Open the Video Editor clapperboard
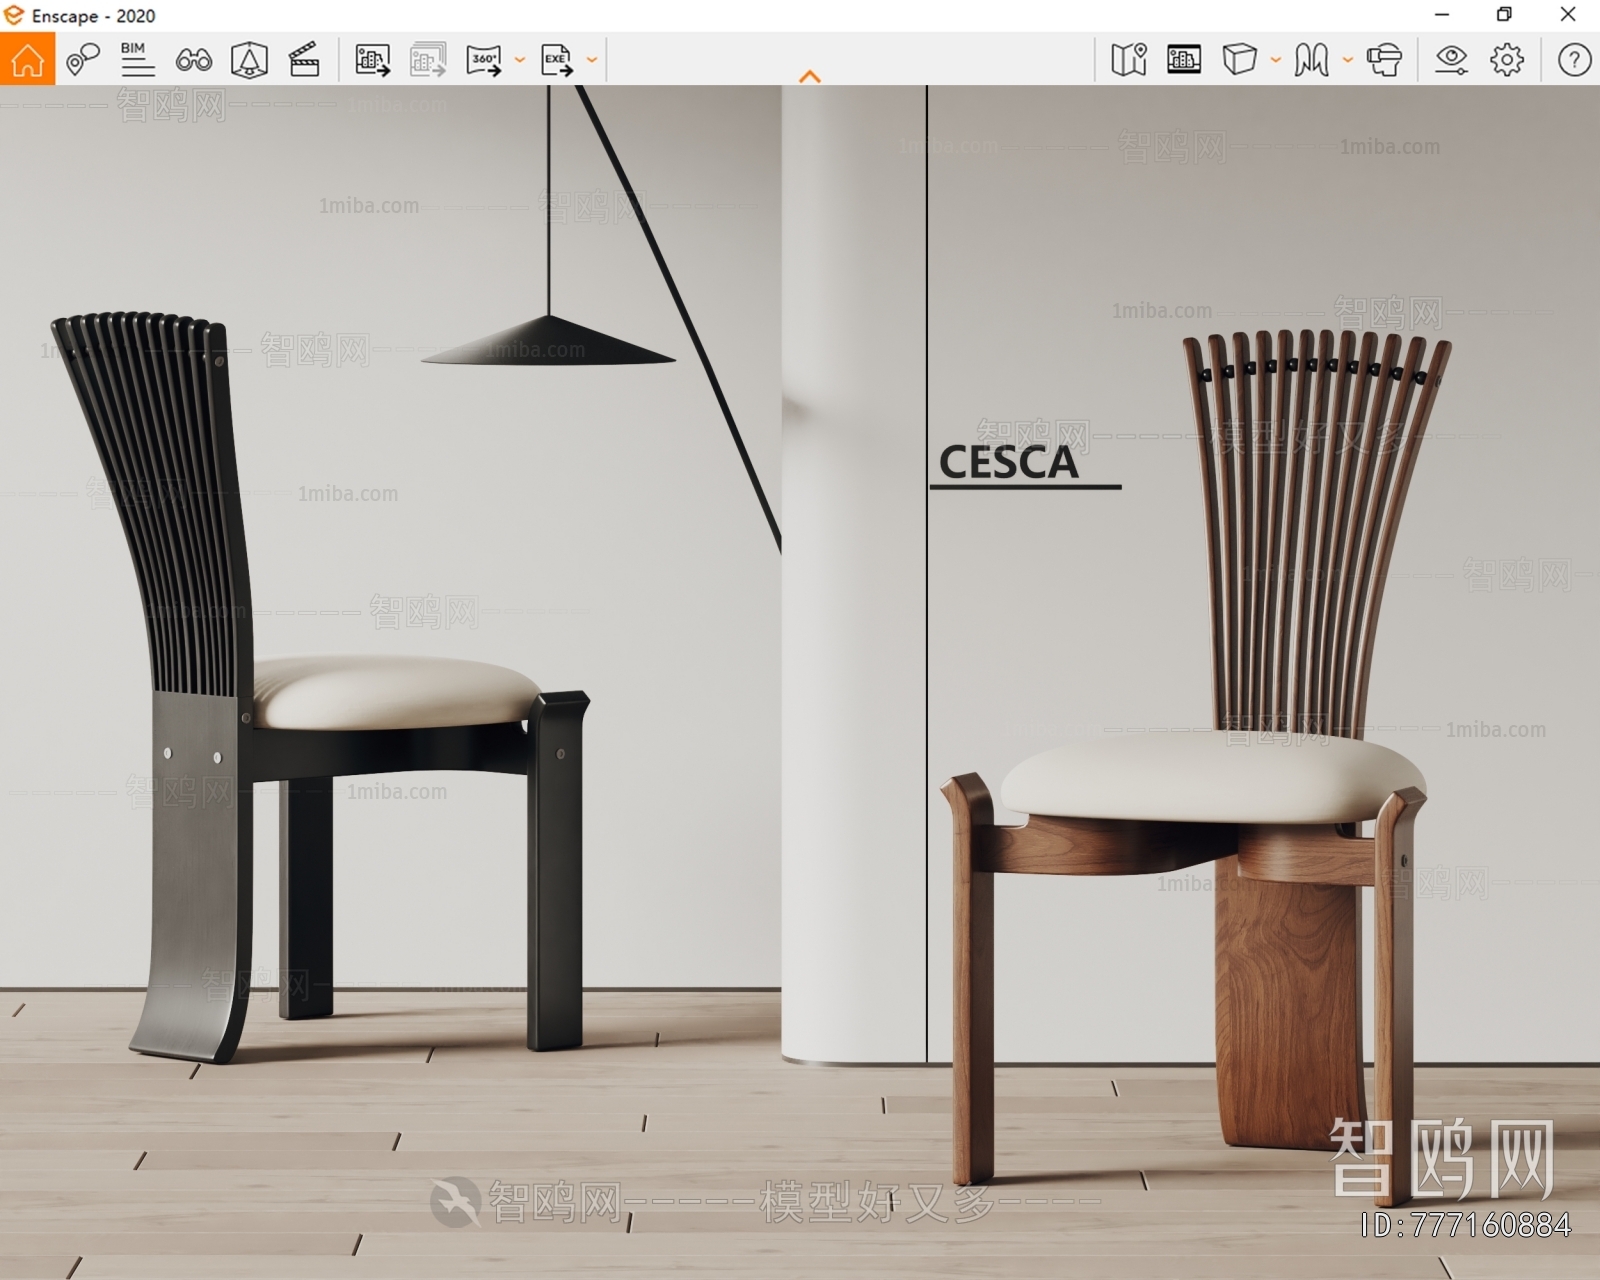 click(304, 60)
